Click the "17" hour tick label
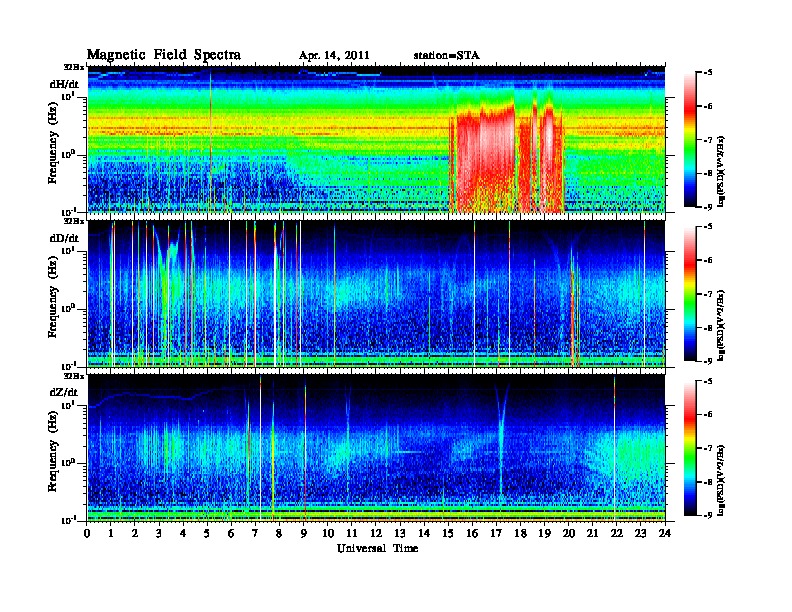 point(497,534)
